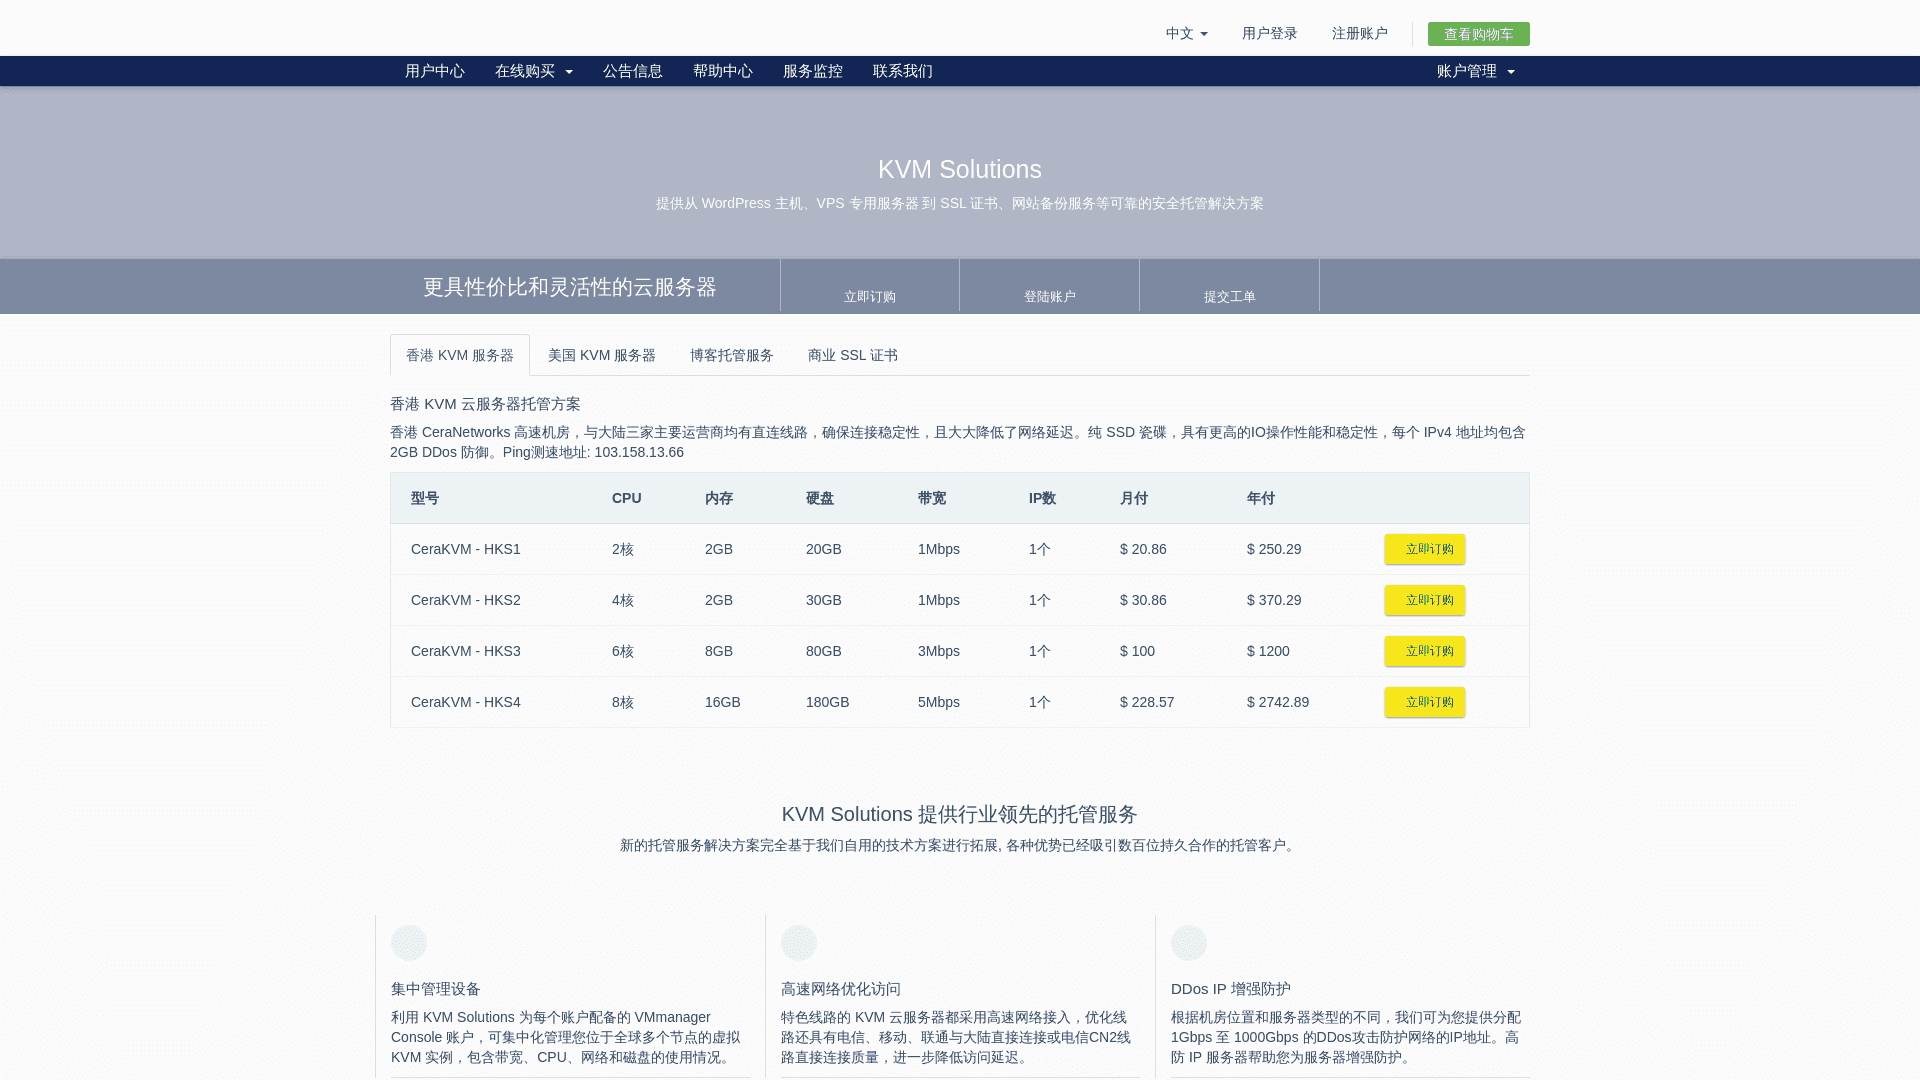Image resolution: width=1920 pixels, height=1080 pixels.
Task: Open the 中文 language dropdown
Action: (1186, 34)
